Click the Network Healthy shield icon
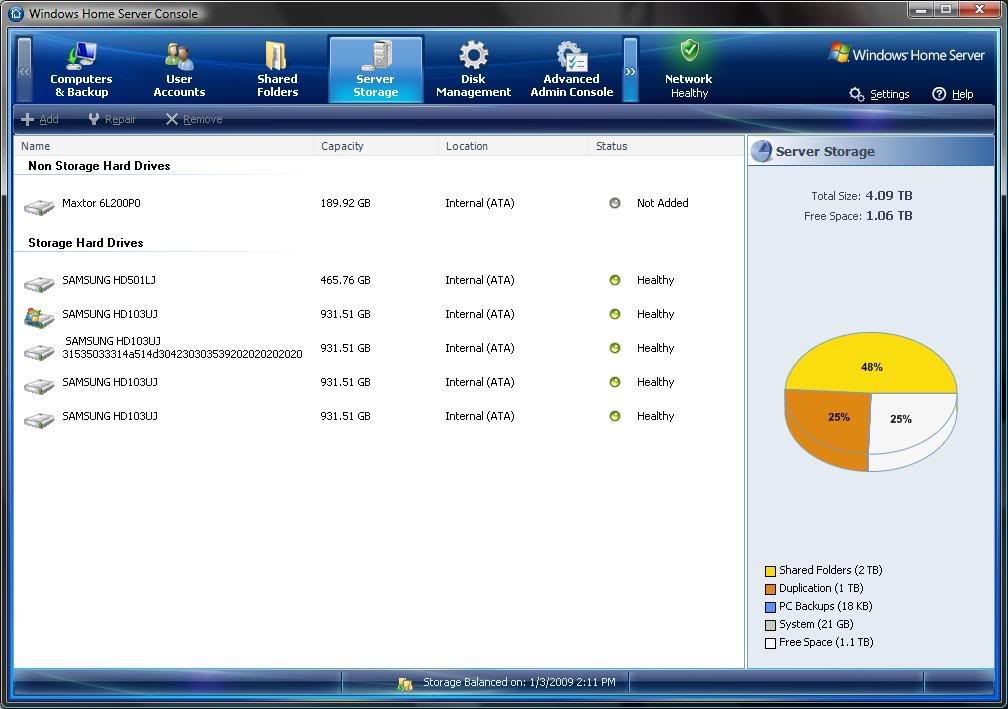 pyautogui.click(x=689, y=51)
